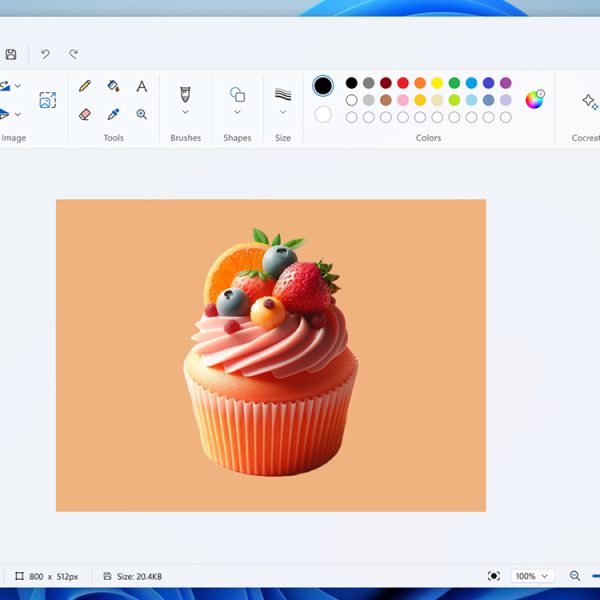Open the Cocreator sparkle icon

click(x=590, y=101)
